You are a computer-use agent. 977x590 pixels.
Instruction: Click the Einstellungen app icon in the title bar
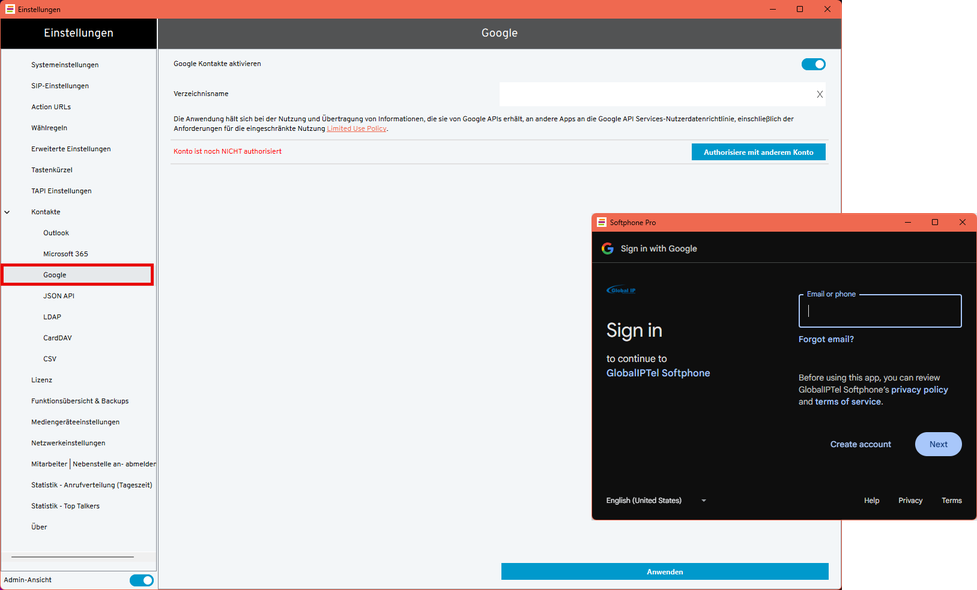(10, 9)
